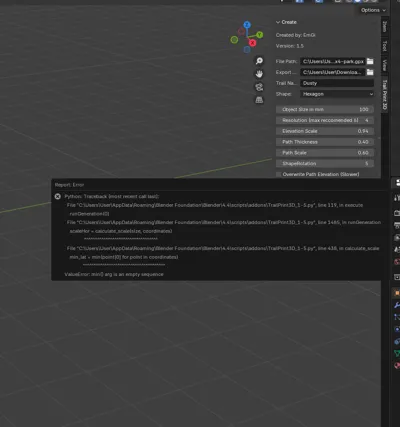Viewport: 400px width, 427px height.
Task: Click the Trail Name field containing Dusty
Action: coord(337,83)
